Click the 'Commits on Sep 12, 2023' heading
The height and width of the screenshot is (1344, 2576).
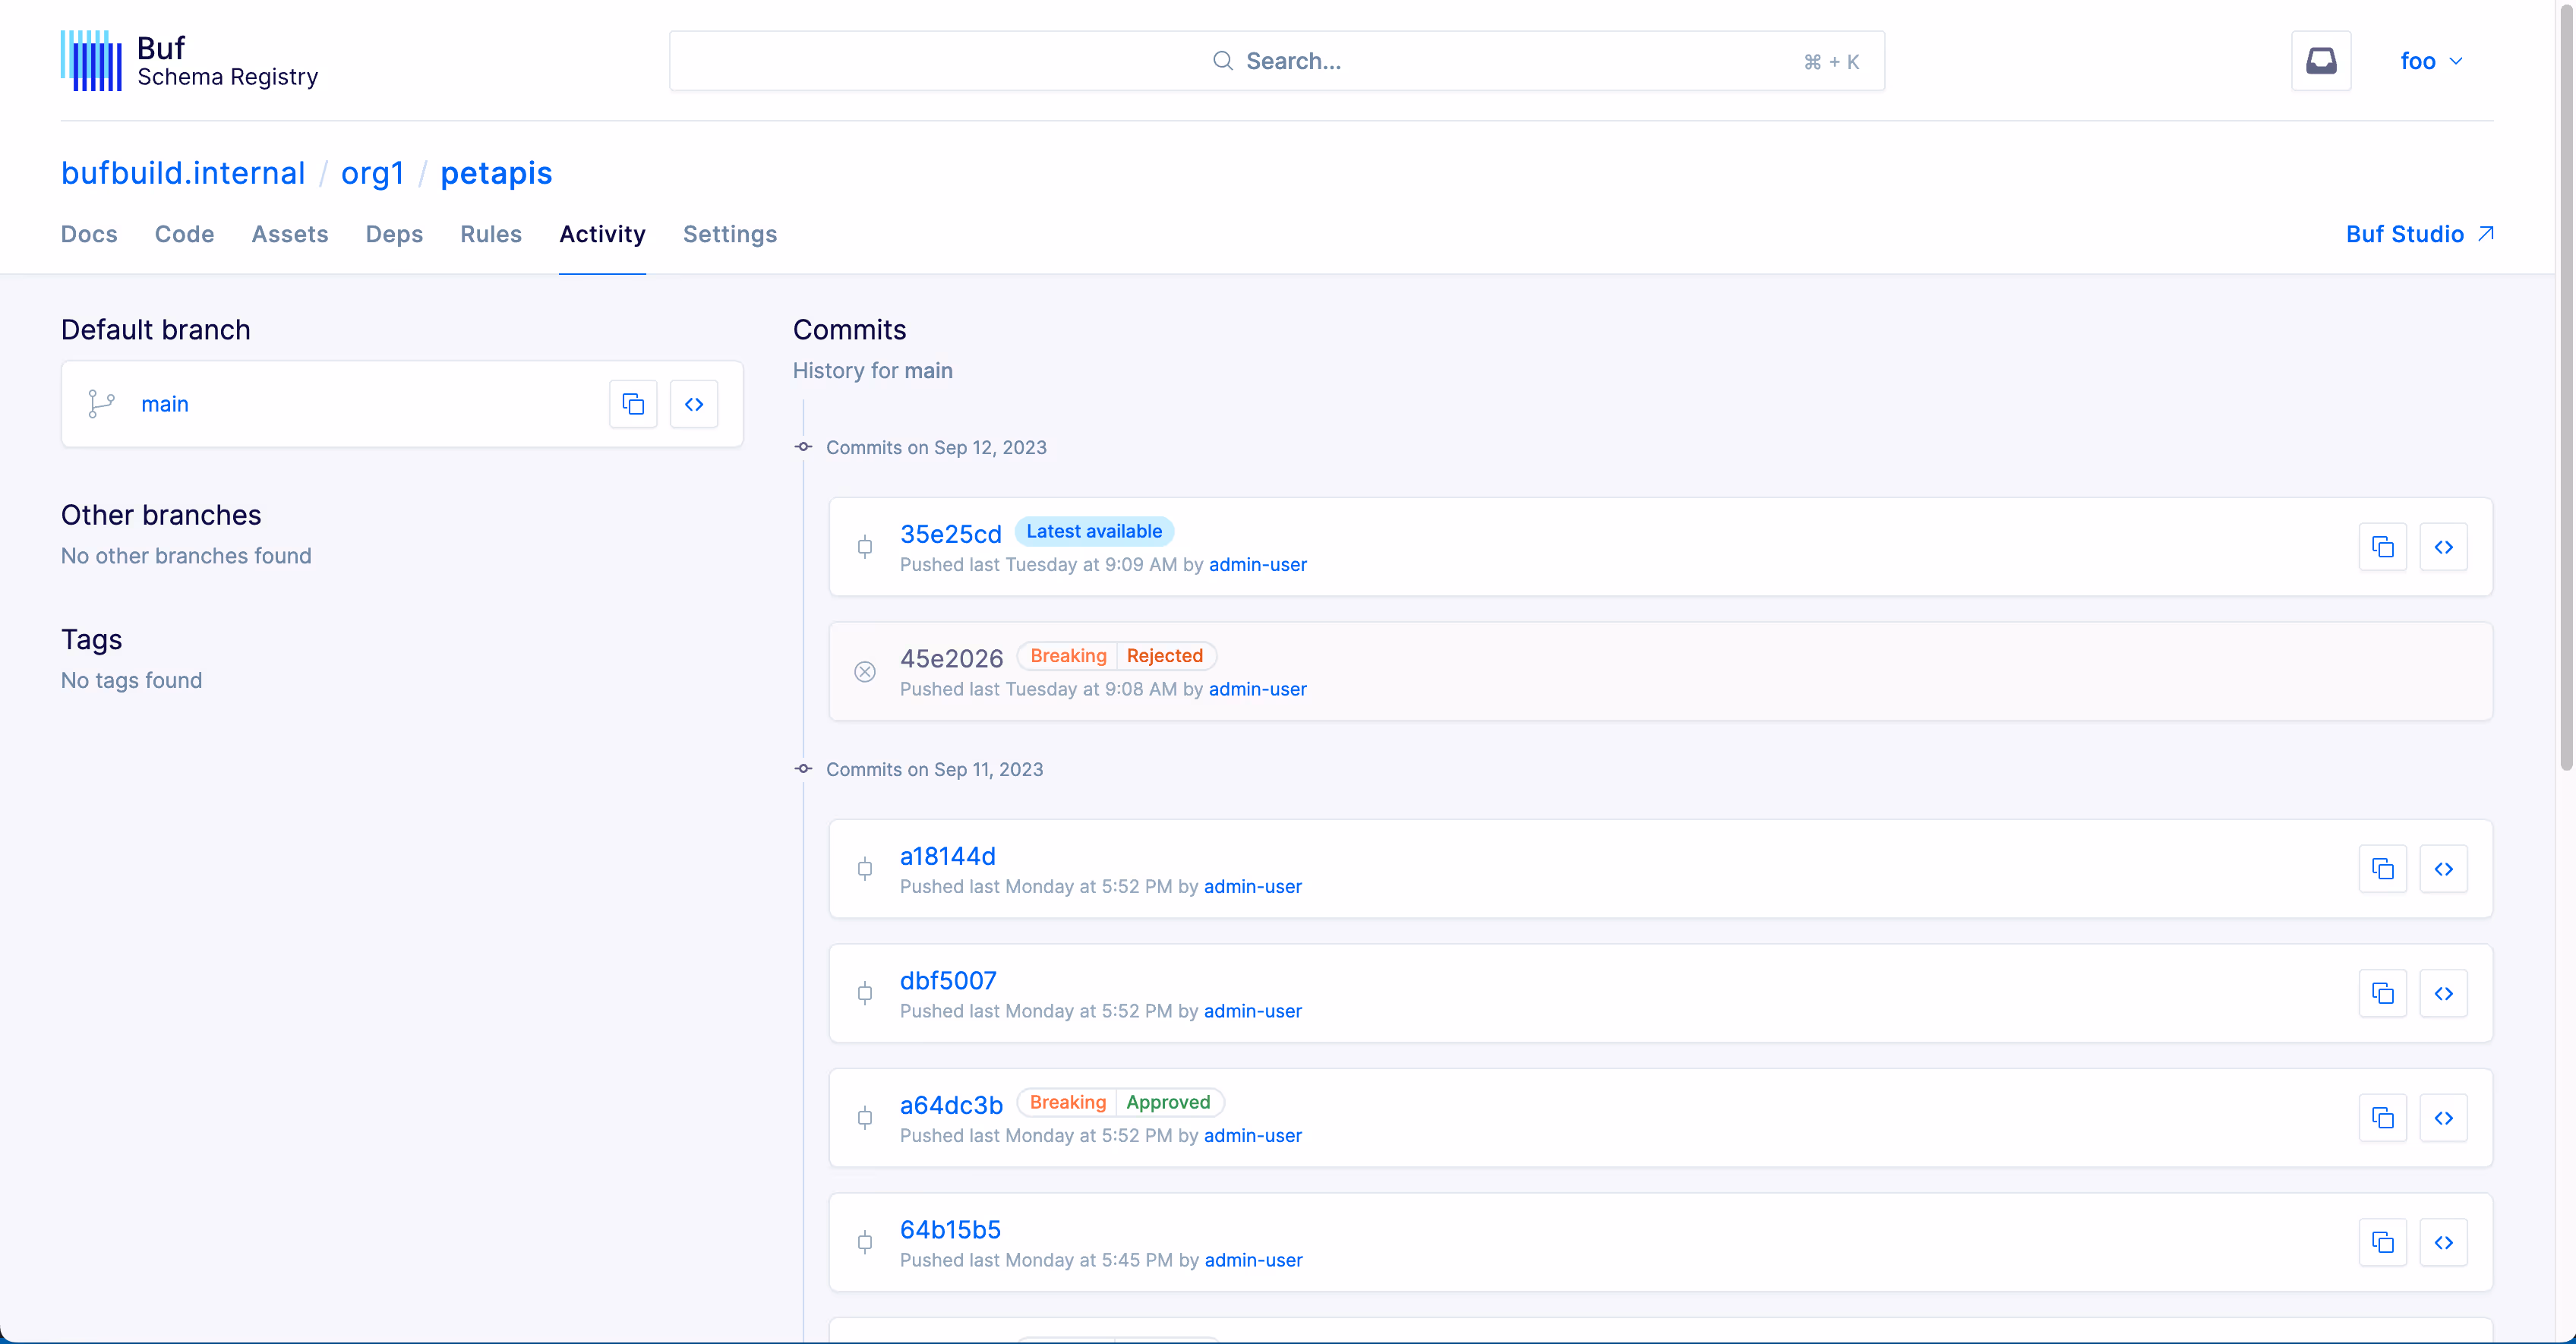click(x=936, y=447)
